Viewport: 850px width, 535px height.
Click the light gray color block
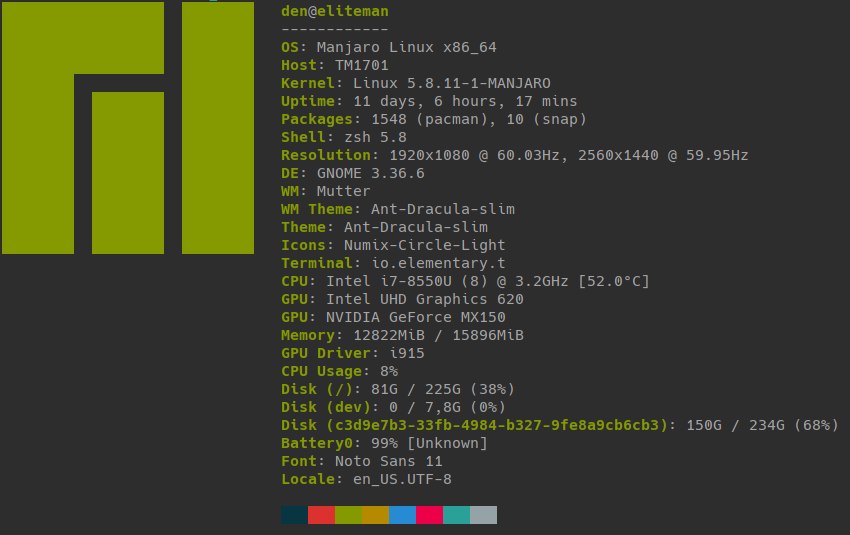coord(484,515)
